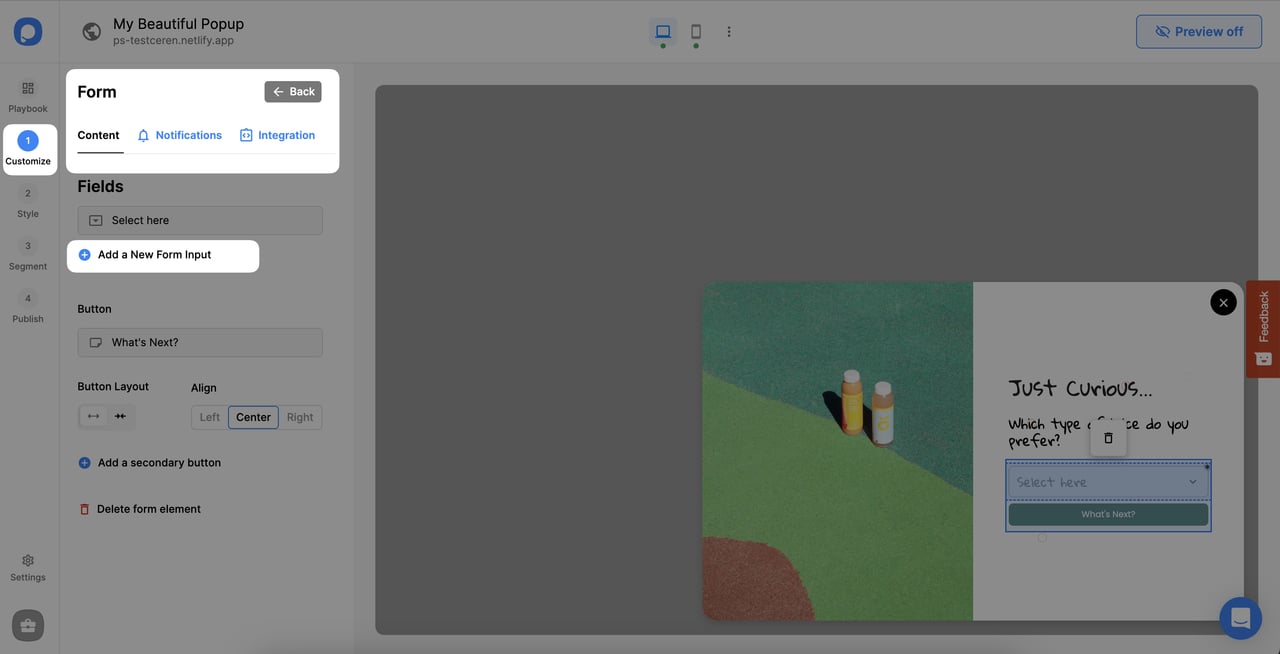The width and height of the screenshot is (1280, 654).
Task: Open the Publish step in sidebar
Action: (x=27, y=307)
